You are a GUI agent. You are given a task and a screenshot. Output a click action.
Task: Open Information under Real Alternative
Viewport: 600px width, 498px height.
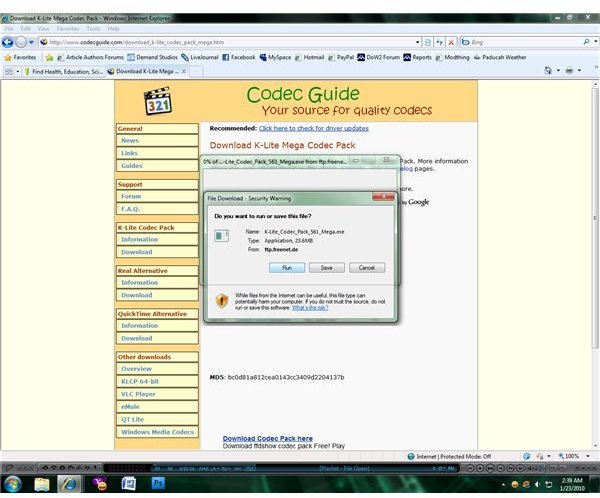pos(157,282)
